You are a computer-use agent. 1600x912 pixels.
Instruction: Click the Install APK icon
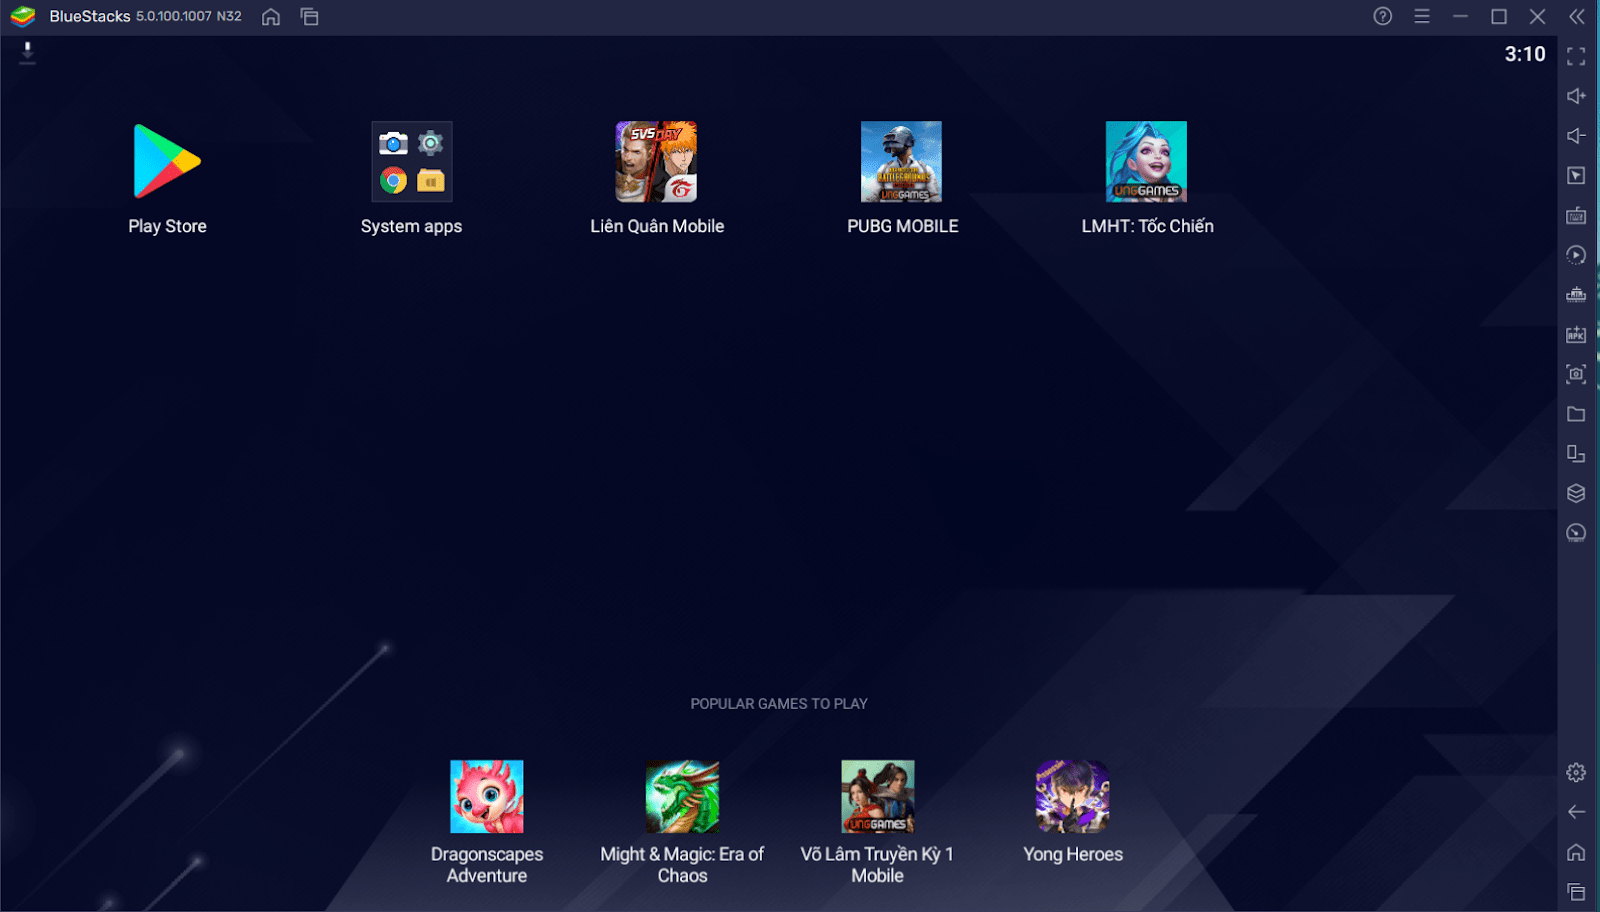(x=1576, y=335)
